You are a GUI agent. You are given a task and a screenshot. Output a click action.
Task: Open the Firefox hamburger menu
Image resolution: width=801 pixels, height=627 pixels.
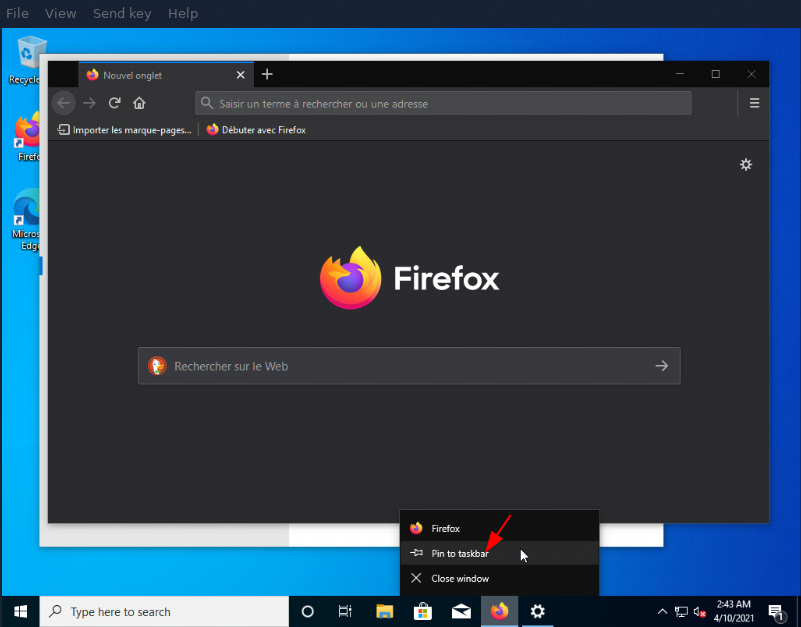coord(754,103)
